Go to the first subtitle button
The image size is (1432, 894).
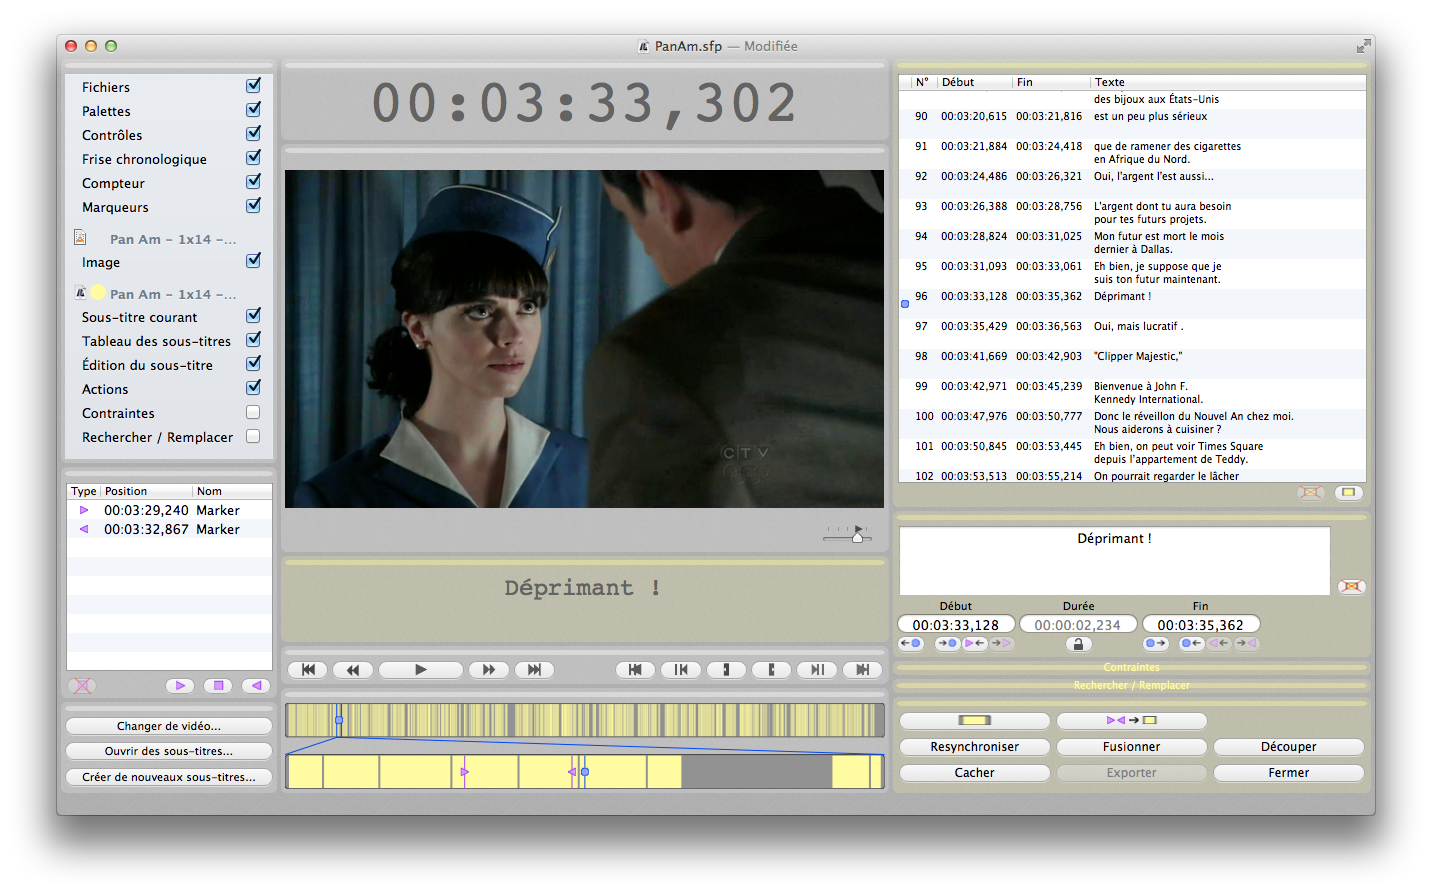click(635, 670)
